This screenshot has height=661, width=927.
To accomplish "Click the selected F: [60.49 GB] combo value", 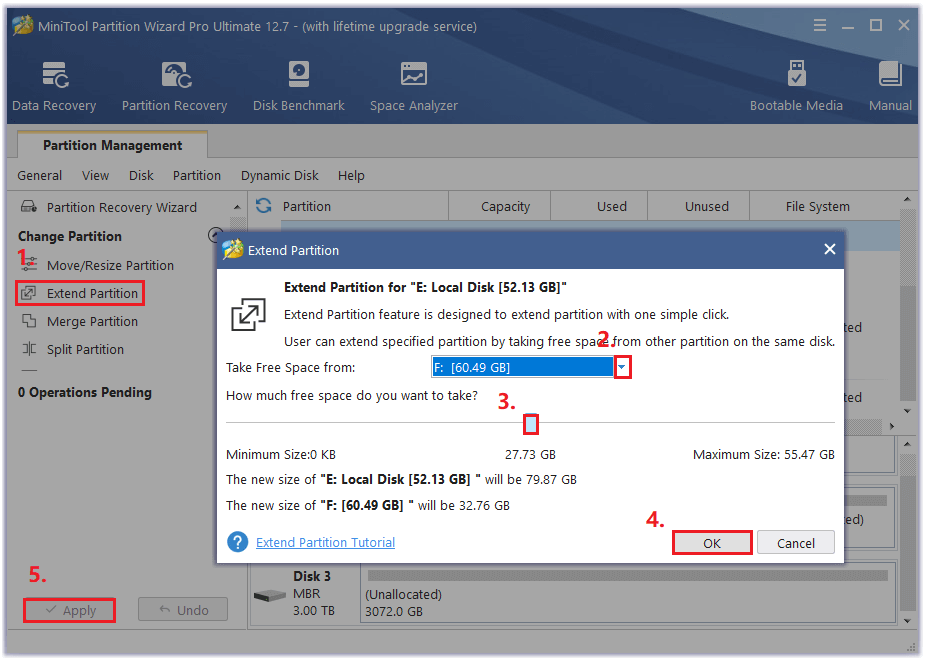I will 523,367.
